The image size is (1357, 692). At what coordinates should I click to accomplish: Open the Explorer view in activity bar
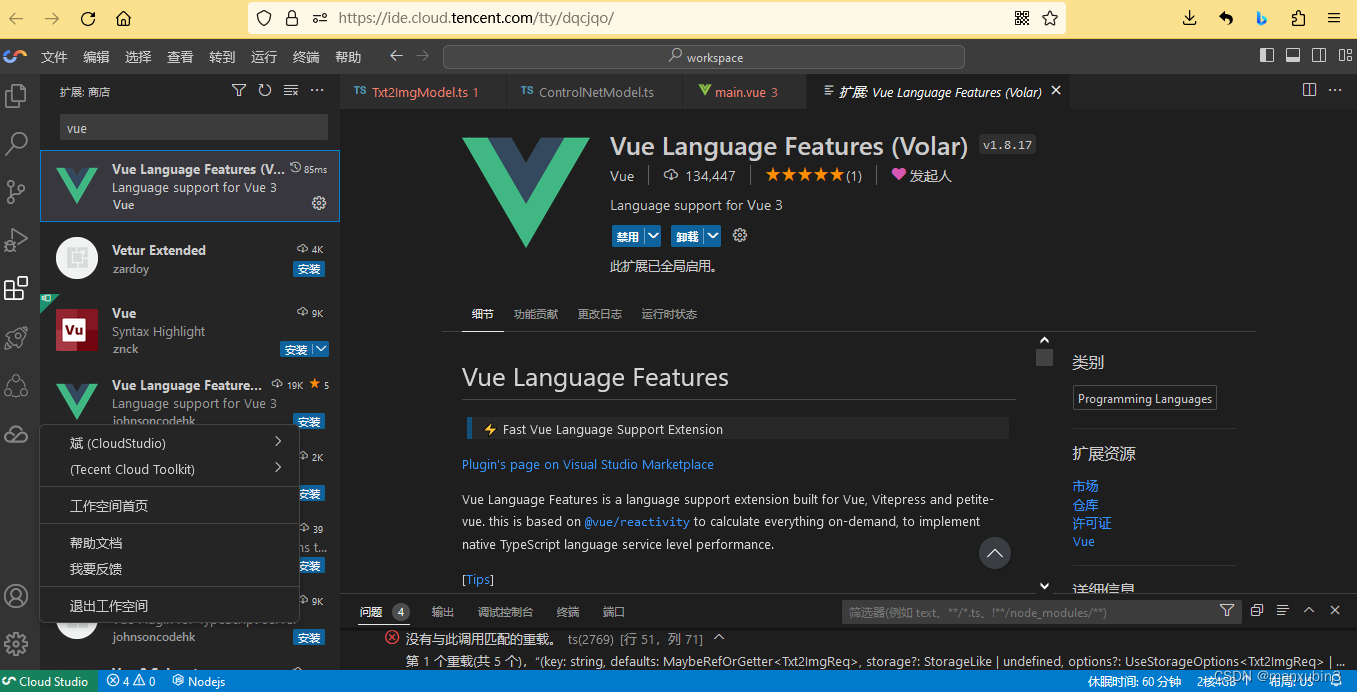[16, 96]
